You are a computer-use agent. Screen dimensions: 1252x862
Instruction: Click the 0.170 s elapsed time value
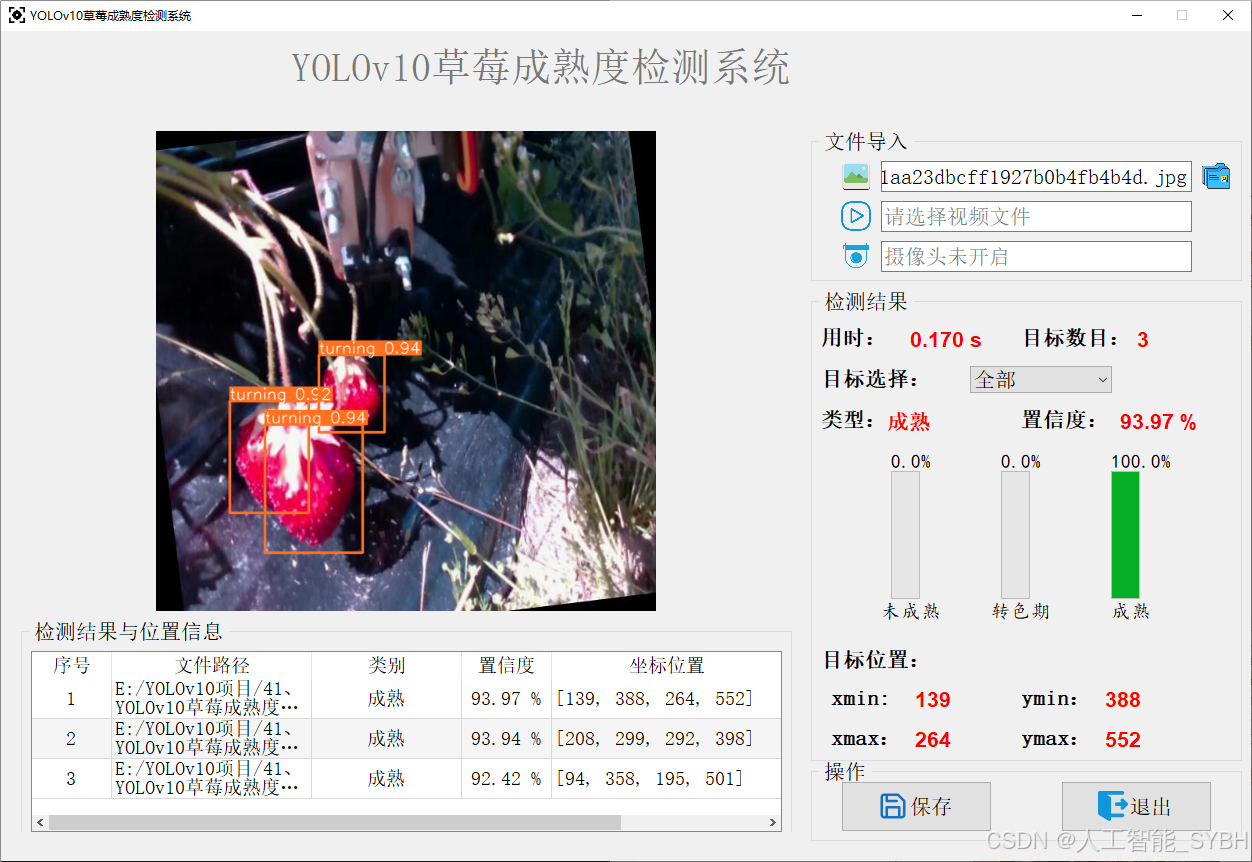click(x=945, y=340)
